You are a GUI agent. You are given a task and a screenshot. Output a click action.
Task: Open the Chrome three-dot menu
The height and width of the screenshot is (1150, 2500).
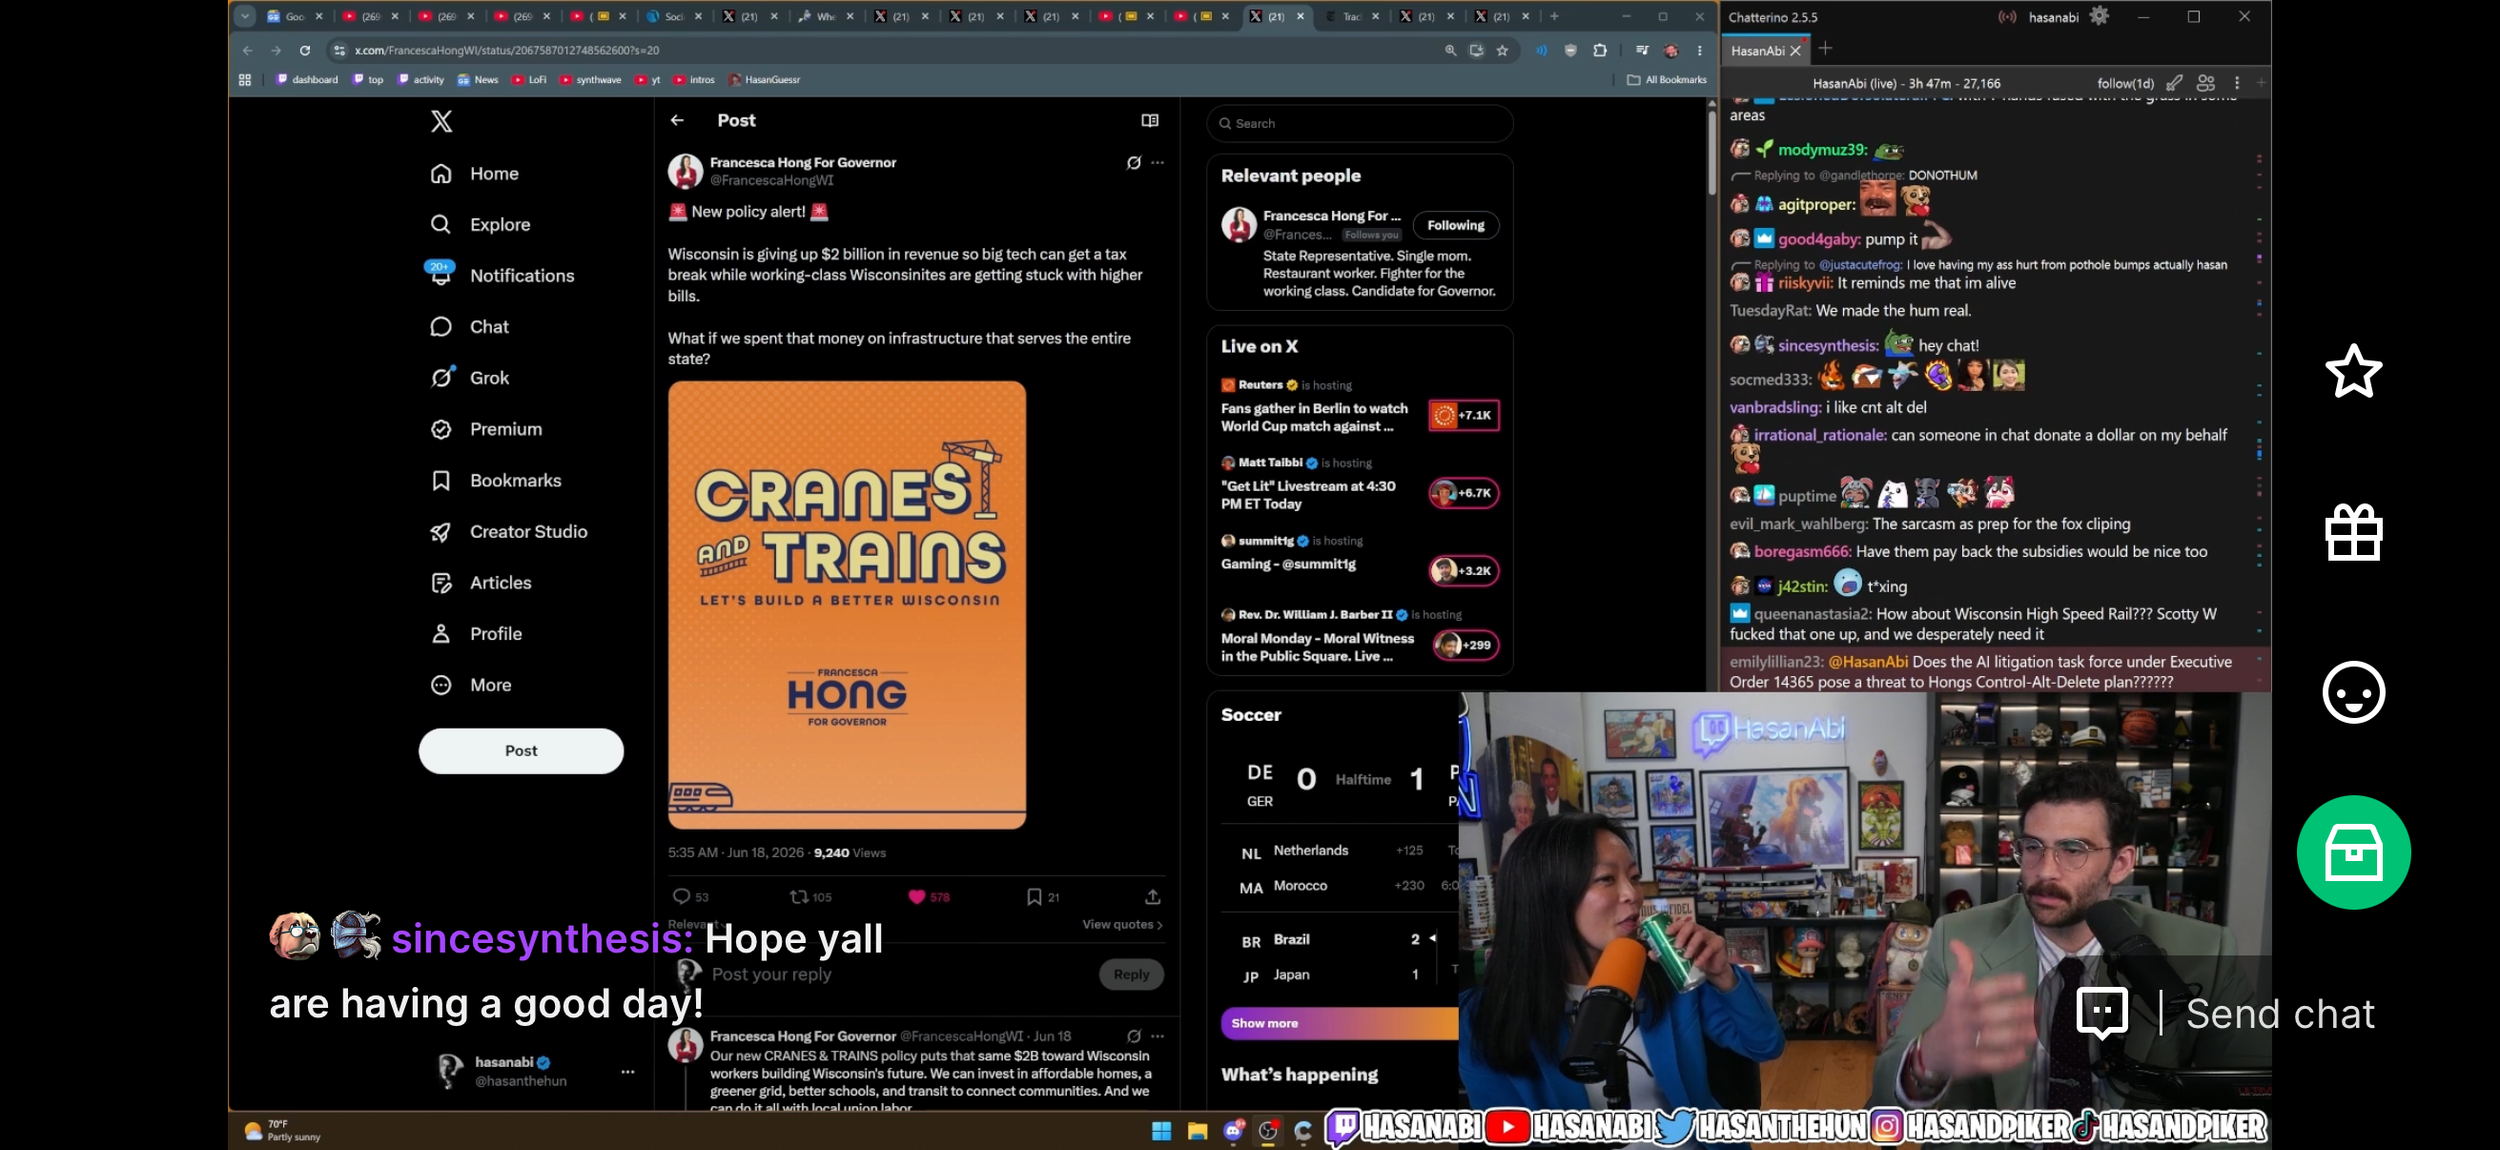point(1700,51)
